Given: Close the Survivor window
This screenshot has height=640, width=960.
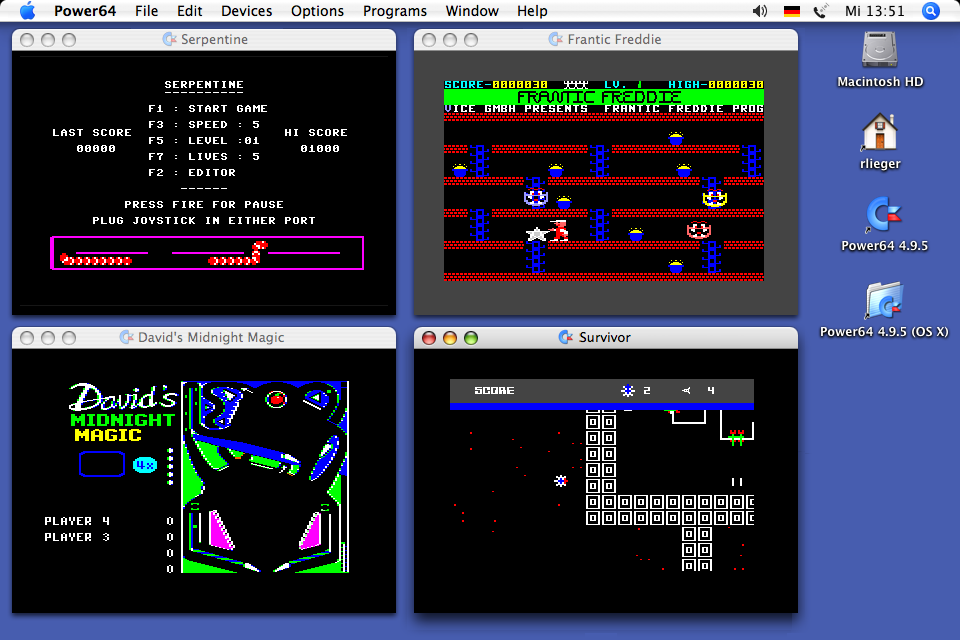Looking at the screenshot, I should pyautogui.click(x=429, y=338).
